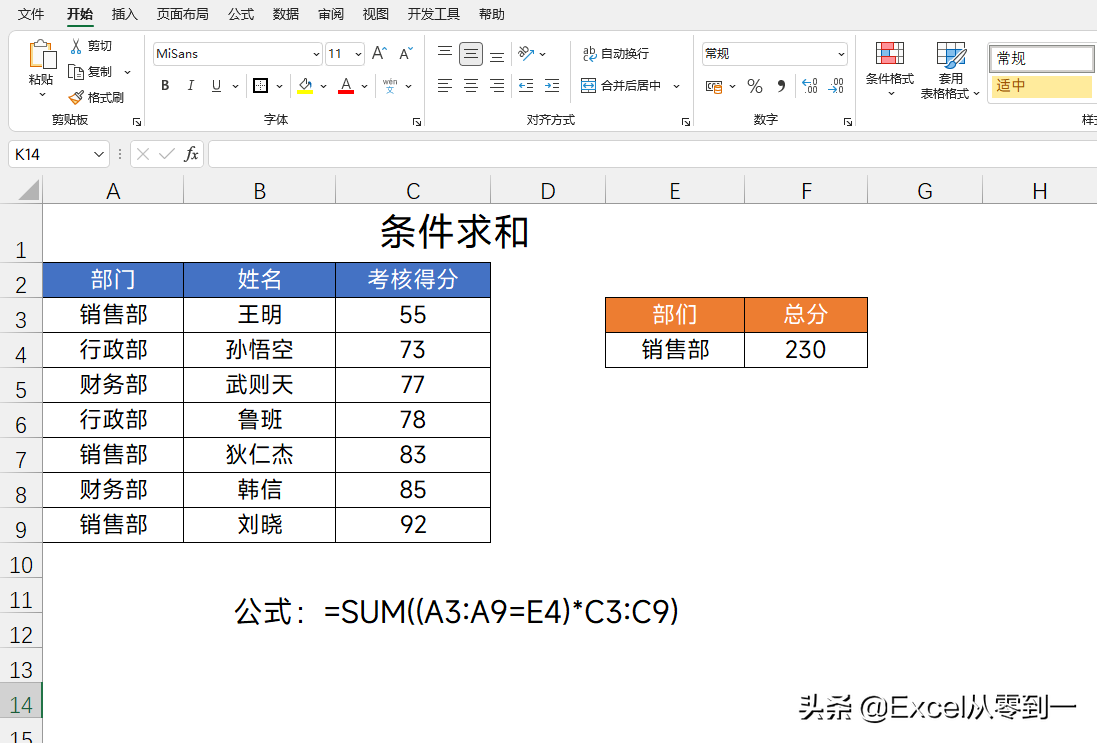Click Merge and Center (合并后居中) button
The width and height of the screenshot is (1097, 743).
(621, 85)
